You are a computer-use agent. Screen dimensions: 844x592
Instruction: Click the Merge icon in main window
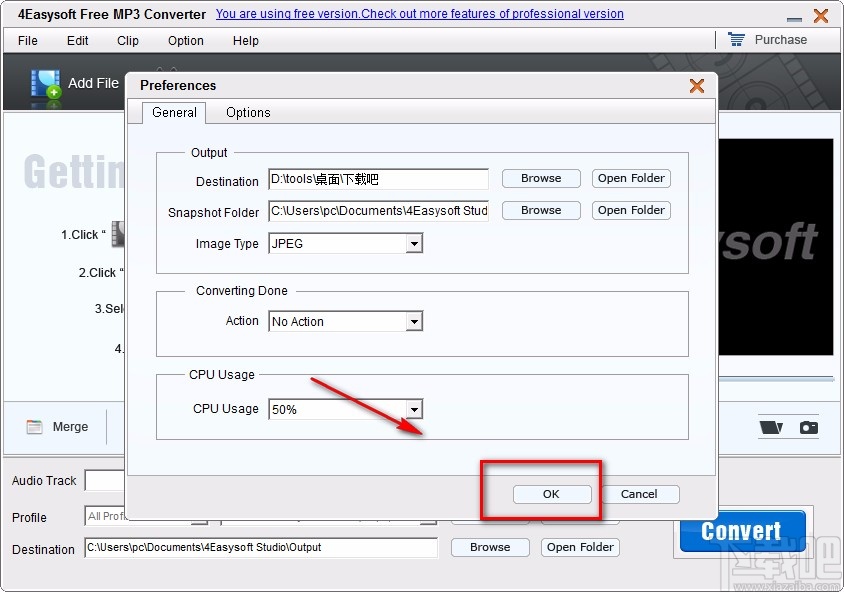point(34,427)
